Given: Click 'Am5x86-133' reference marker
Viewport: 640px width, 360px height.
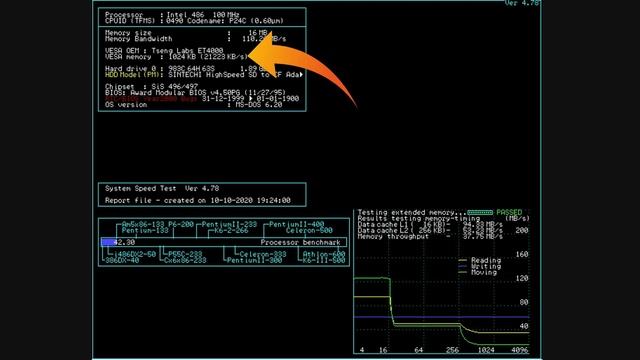Looking at the screenshot, I should [x=143, y=224].
